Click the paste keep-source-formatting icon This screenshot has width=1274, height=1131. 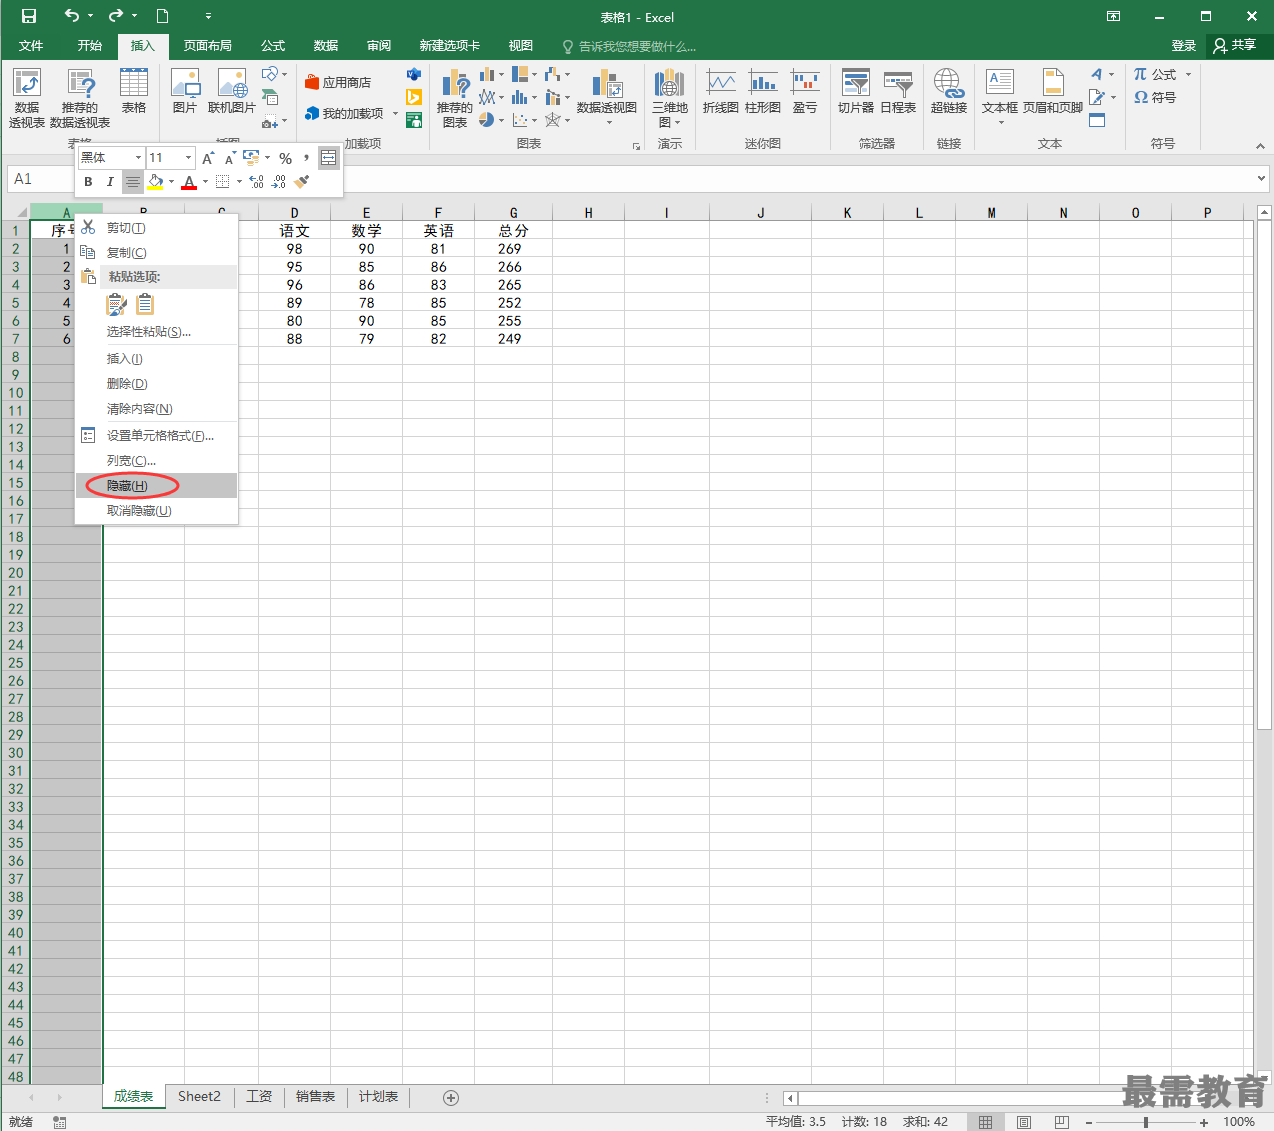click(x=117, y=304)
